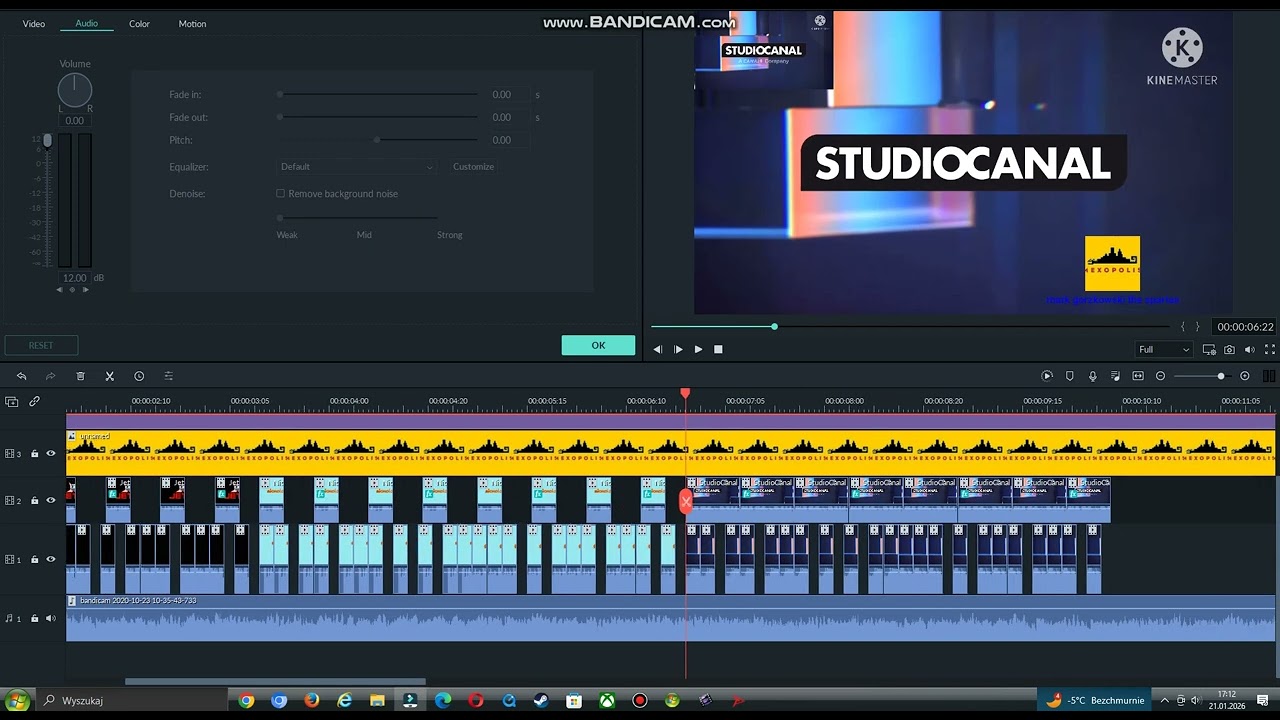Viewport: 1280px width, 720px height.
Task: Click the equalizer Customize button
Action: pos(473,167)
